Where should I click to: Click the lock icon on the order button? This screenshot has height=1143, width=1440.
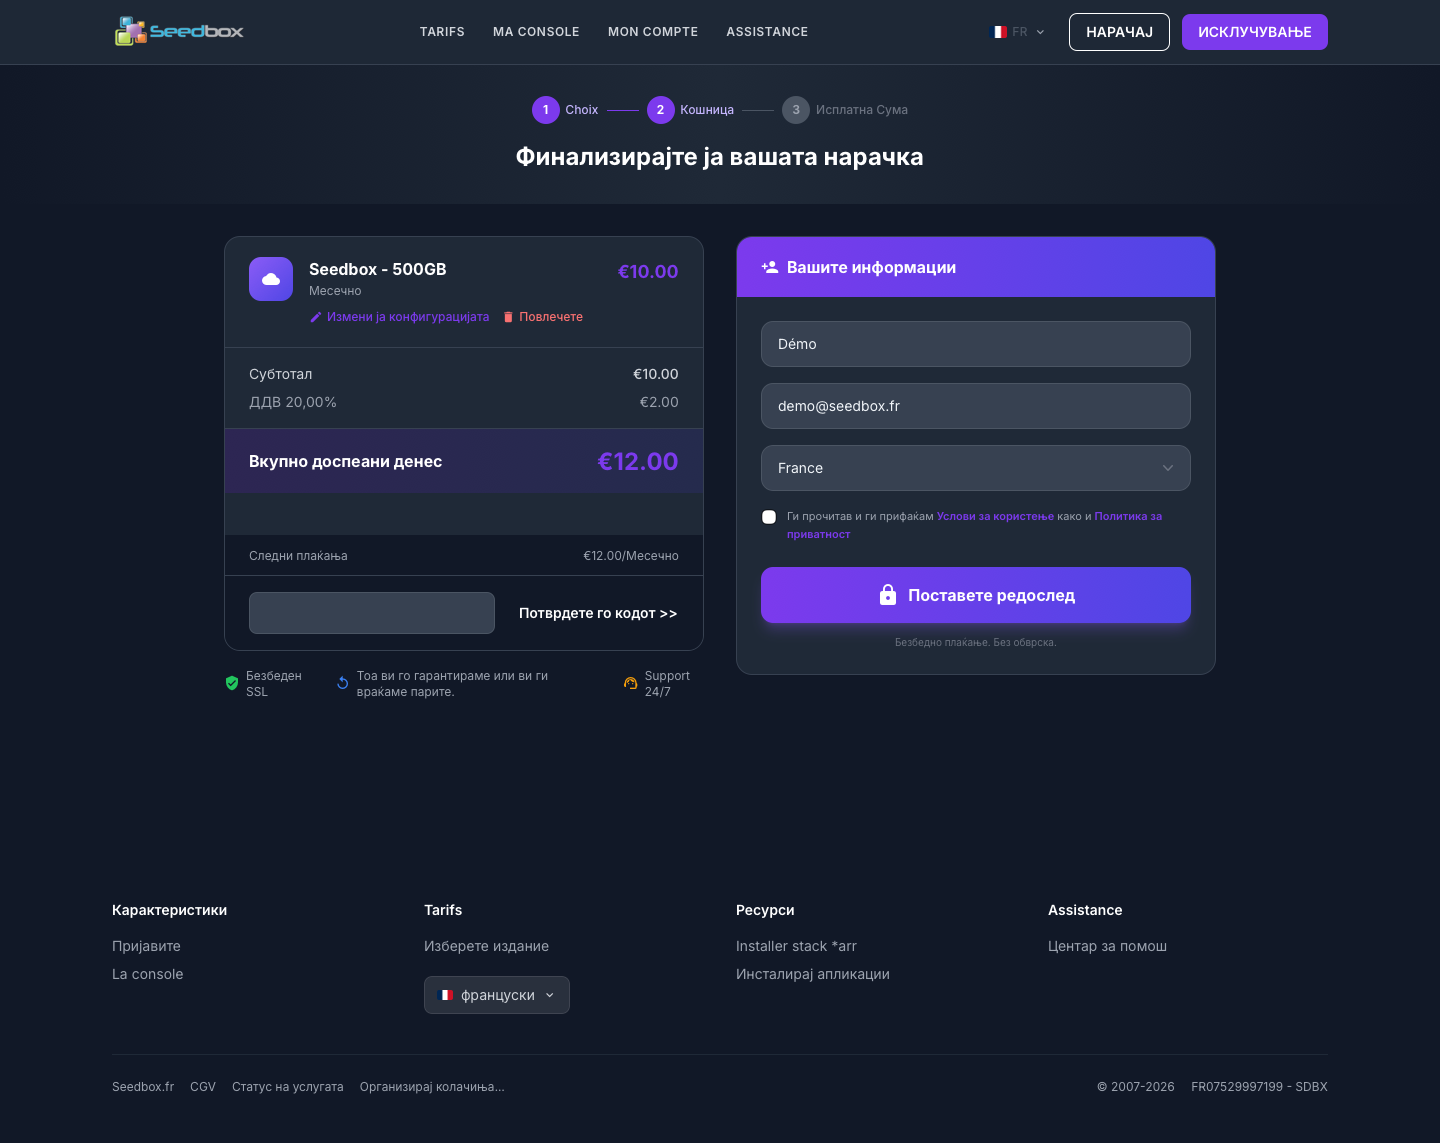(888, 595)
